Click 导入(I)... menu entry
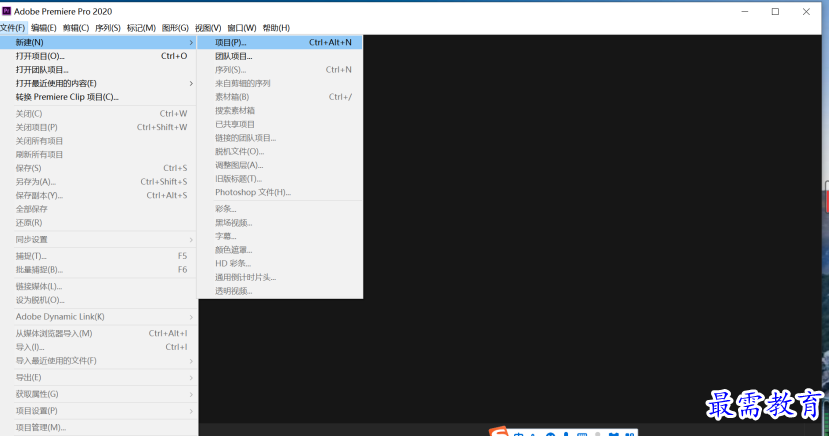Image resolution: width=830 pixels, height=436 pixels. pyautogui.click(x=99, y=347)
